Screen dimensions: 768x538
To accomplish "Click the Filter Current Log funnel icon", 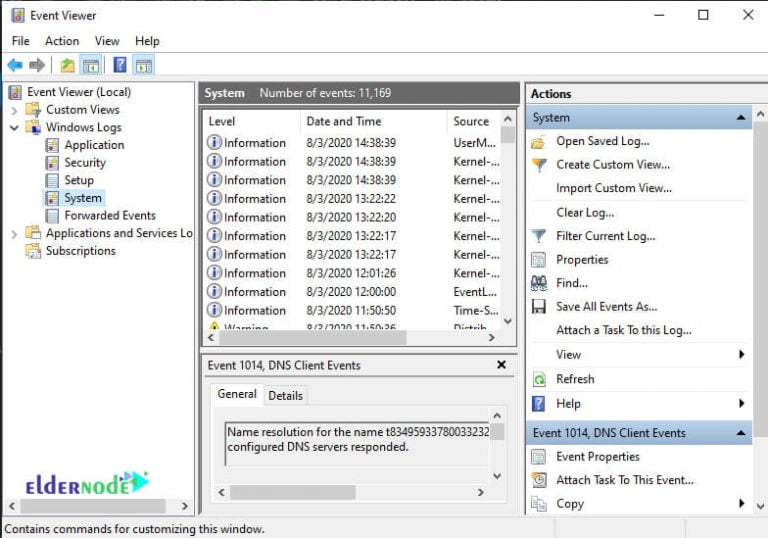I will pyautogui.click(x=539, y=236).
